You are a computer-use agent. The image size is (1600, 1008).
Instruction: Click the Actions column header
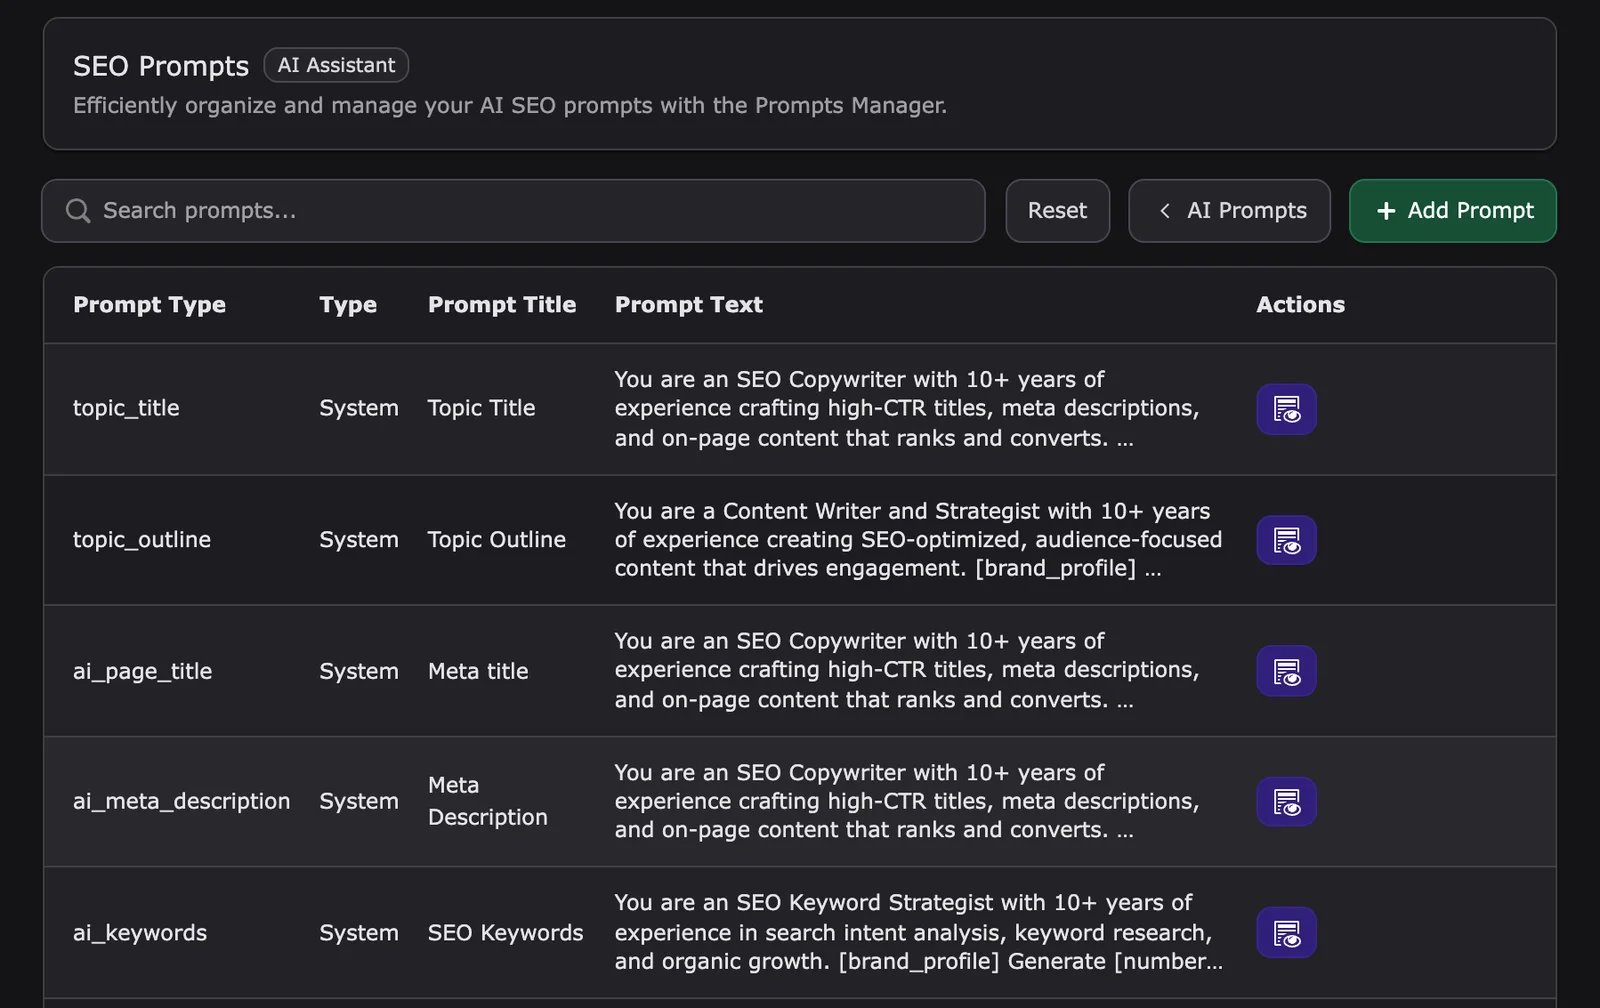1300,305
